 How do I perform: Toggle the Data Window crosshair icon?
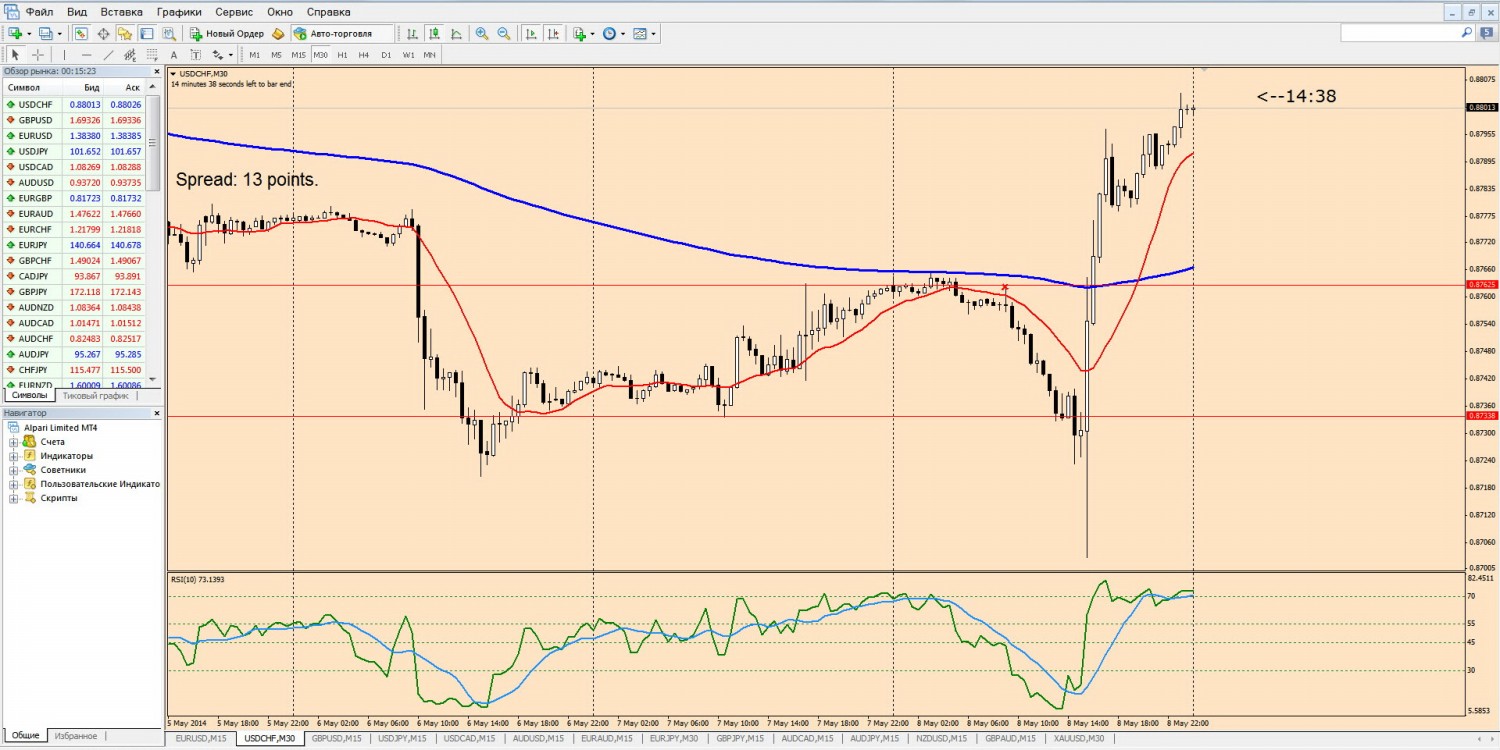103,33
